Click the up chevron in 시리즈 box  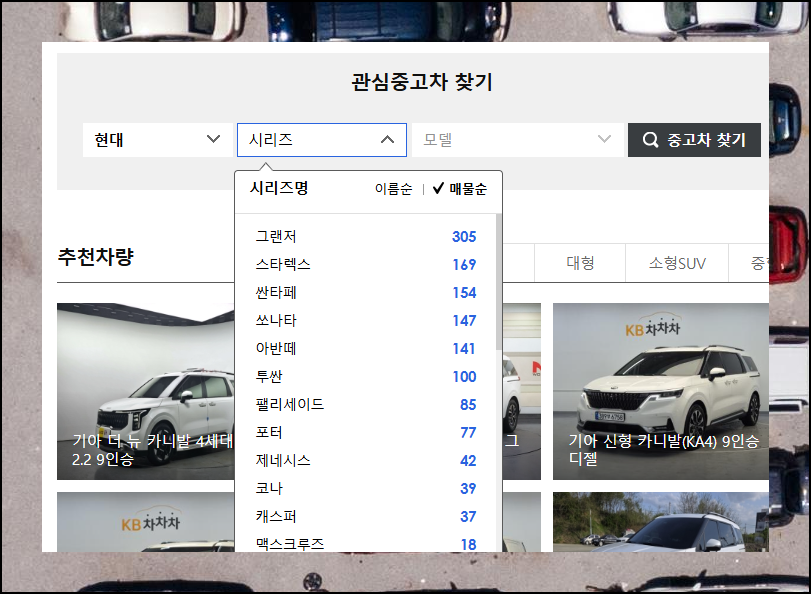387,140
